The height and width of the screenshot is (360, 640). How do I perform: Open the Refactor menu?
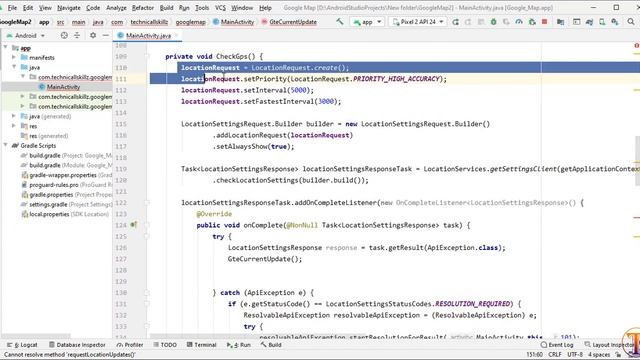pyautogui.click(x=143, y=8)
